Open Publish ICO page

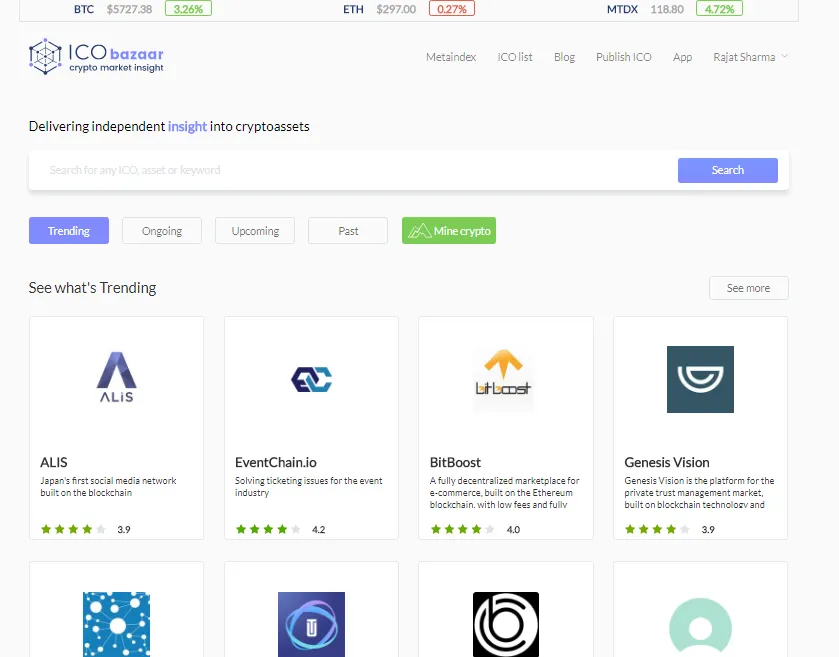click(623, 57)
